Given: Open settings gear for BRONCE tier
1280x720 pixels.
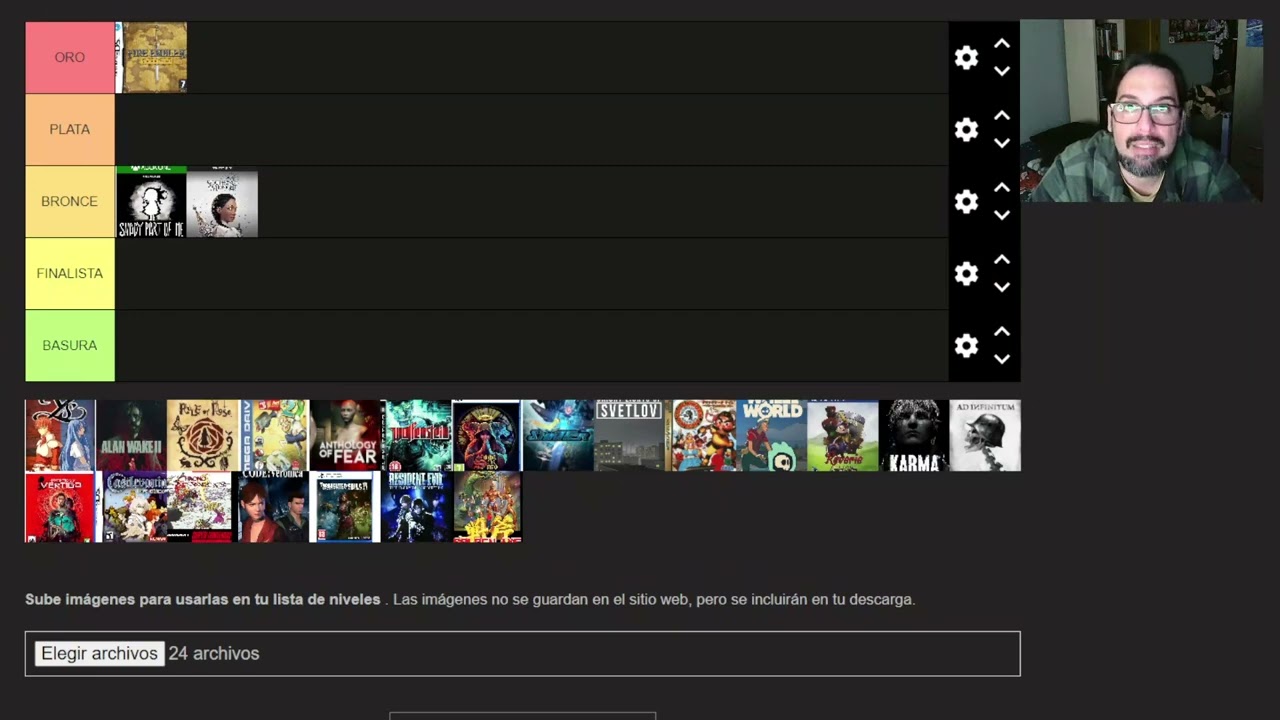Looking at the screenshot, I should [x=966, y=202].
